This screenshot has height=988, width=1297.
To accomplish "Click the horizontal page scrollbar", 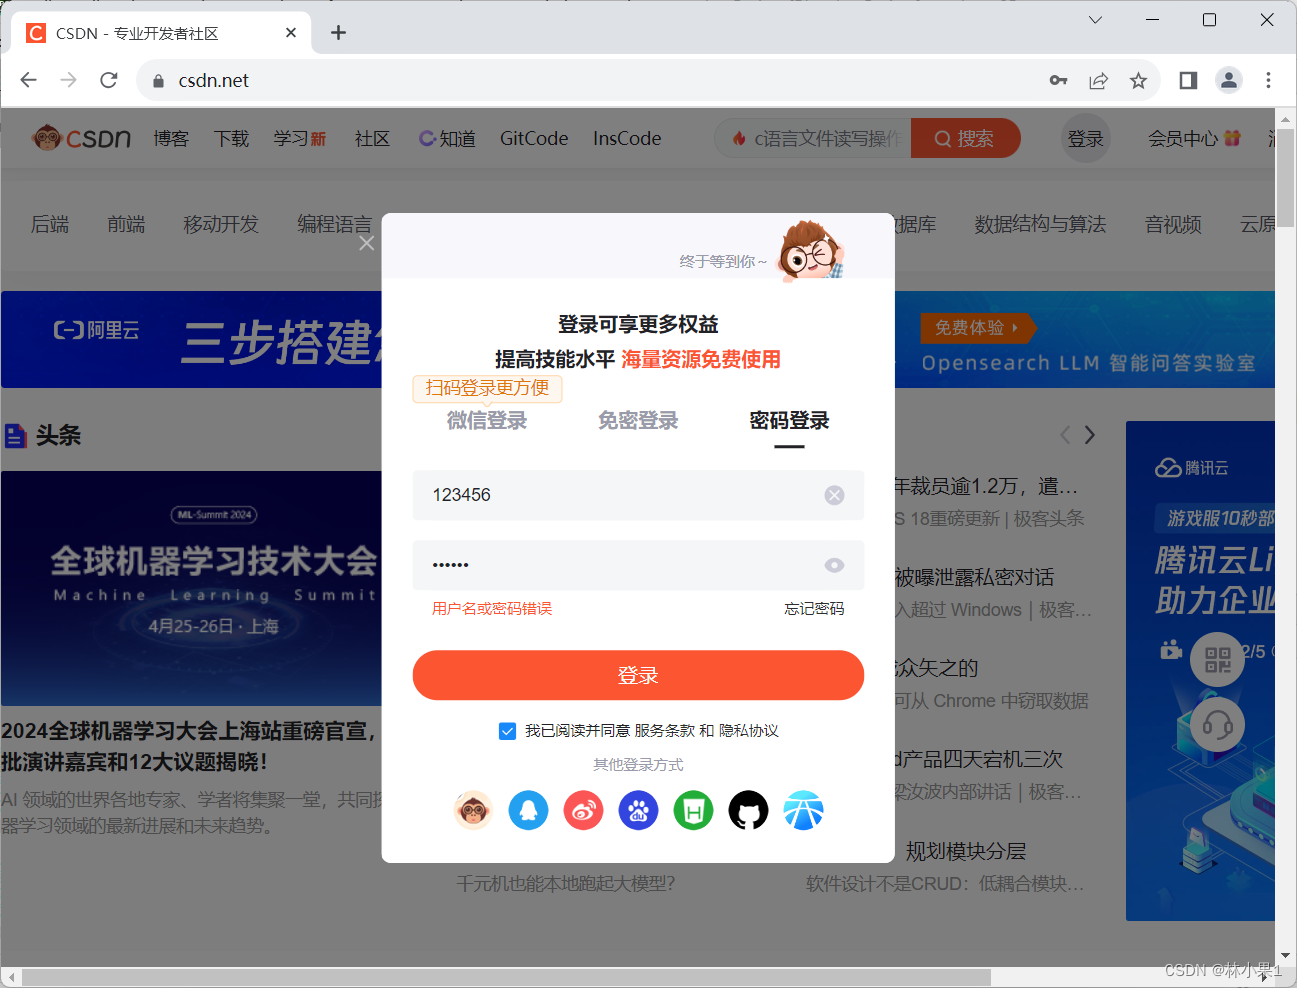I will [x=506, y=977].
